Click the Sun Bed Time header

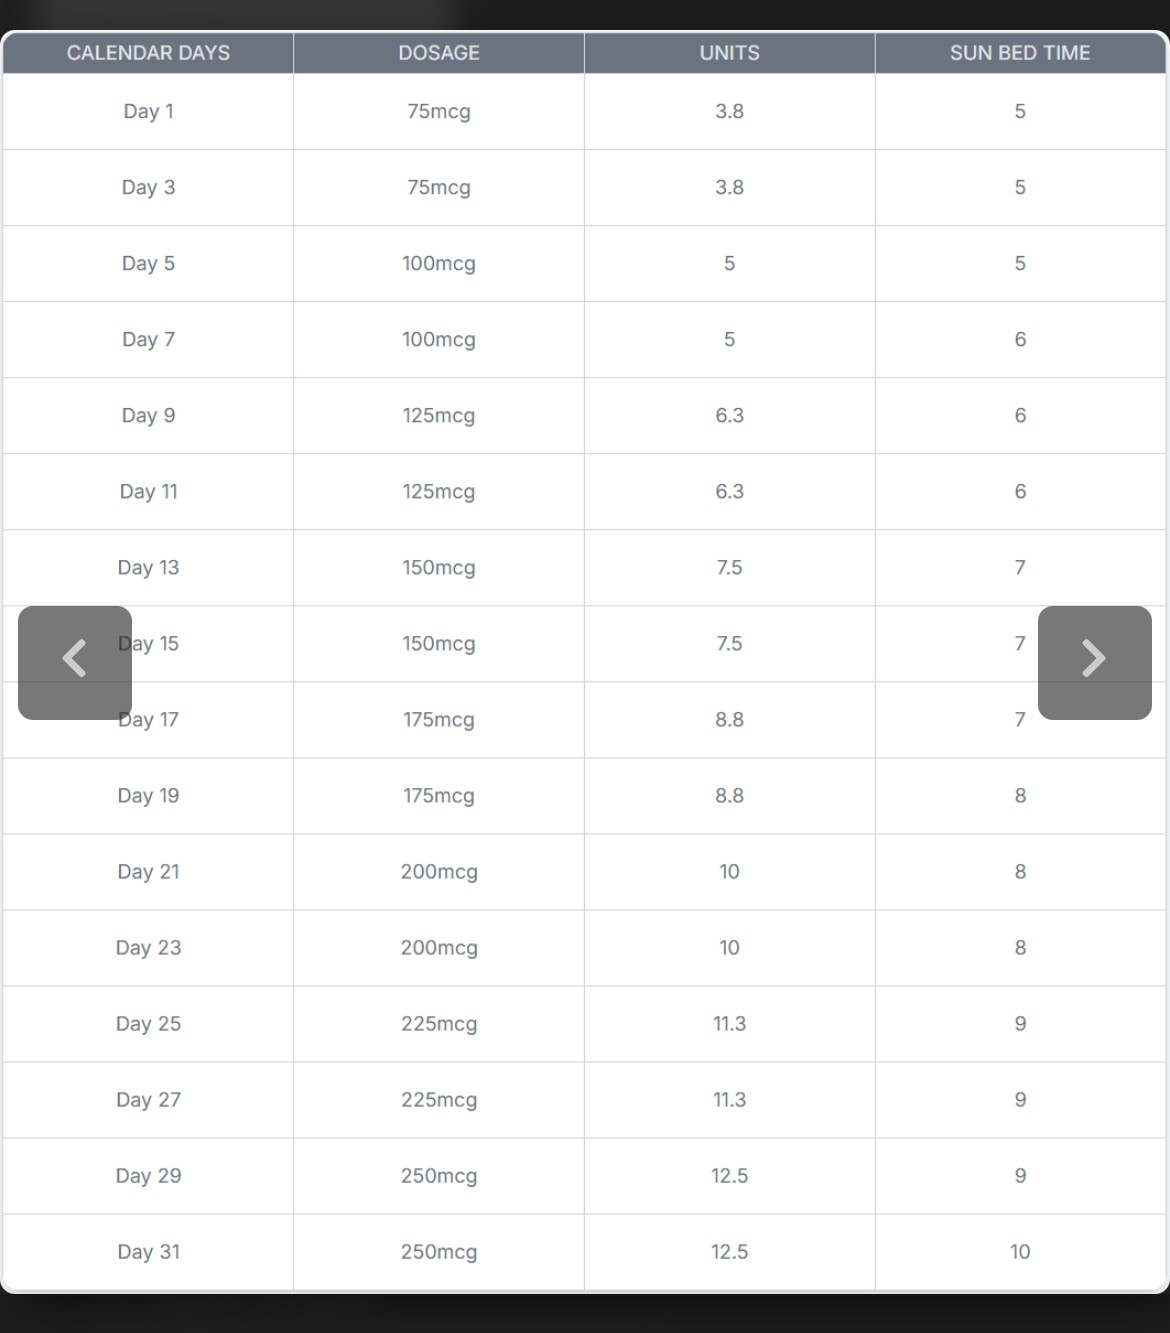tap(1020, 53)
